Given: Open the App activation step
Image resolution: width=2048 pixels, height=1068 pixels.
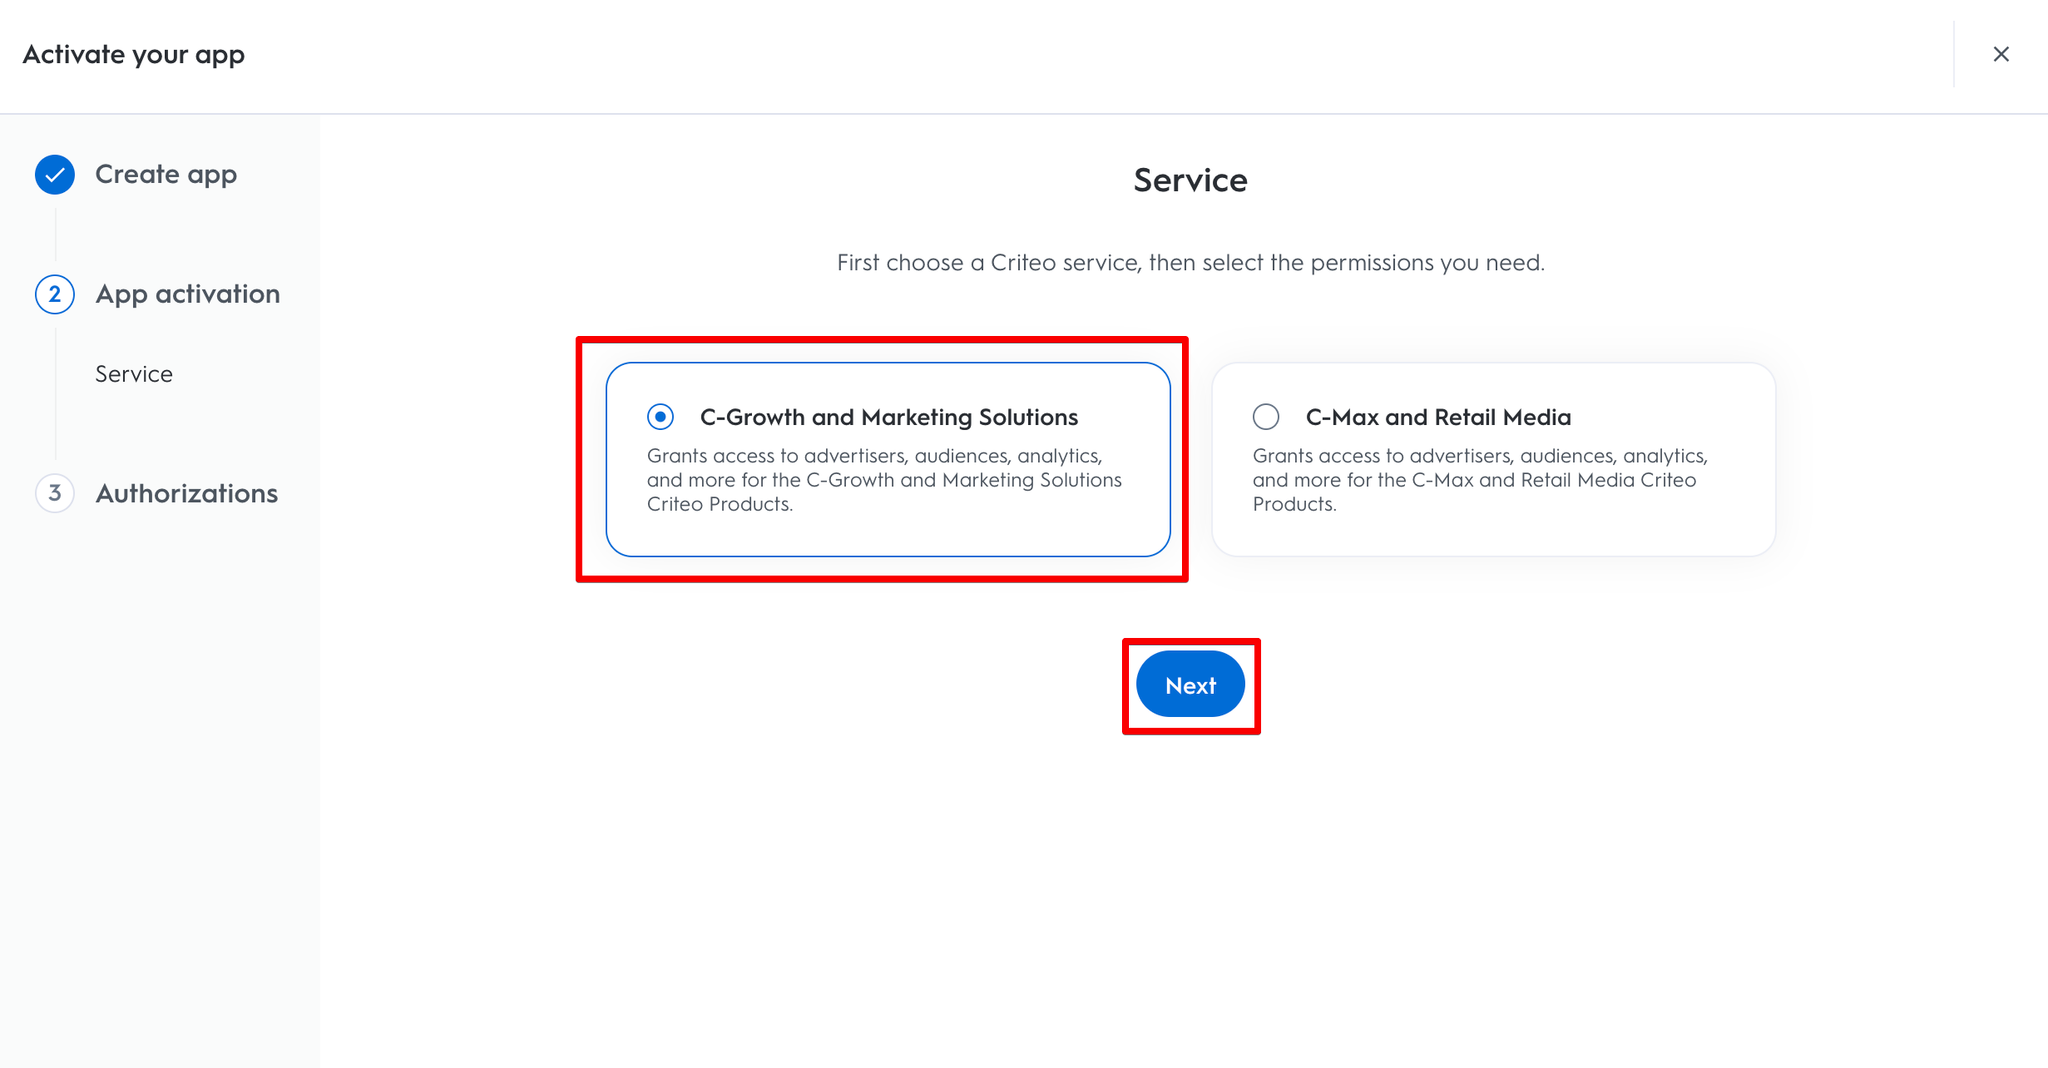Looking at the screenshot, I should click(188, 294).
